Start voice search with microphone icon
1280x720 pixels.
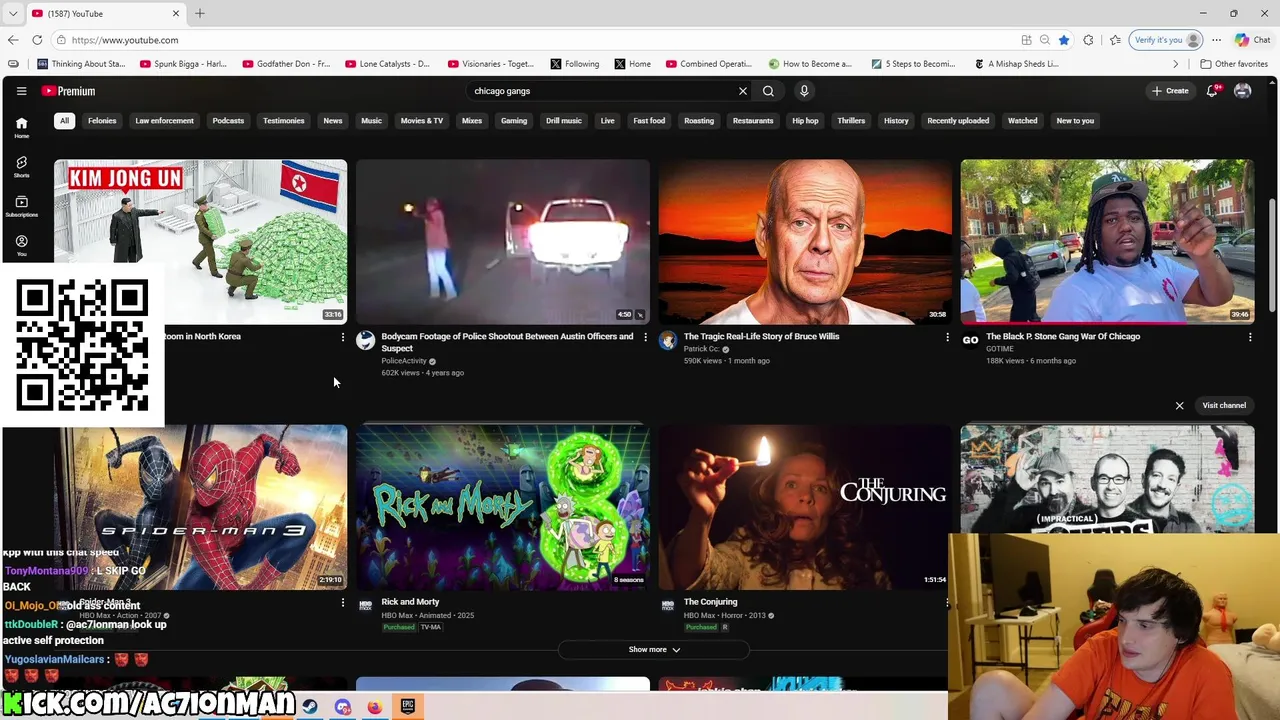[x=804, y=91]
